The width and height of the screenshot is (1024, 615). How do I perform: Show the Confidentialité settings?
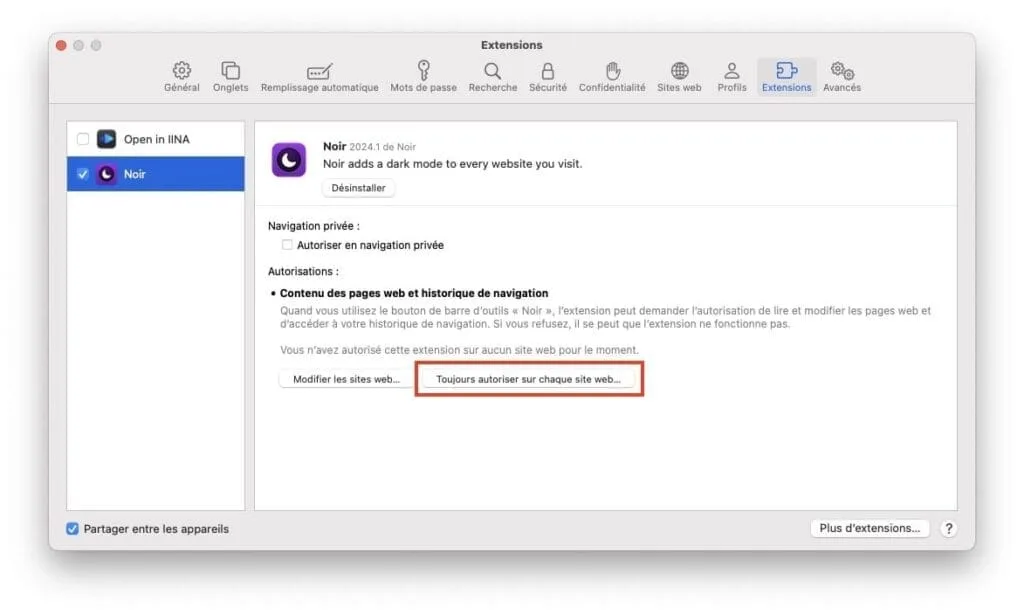click(612, 76)
